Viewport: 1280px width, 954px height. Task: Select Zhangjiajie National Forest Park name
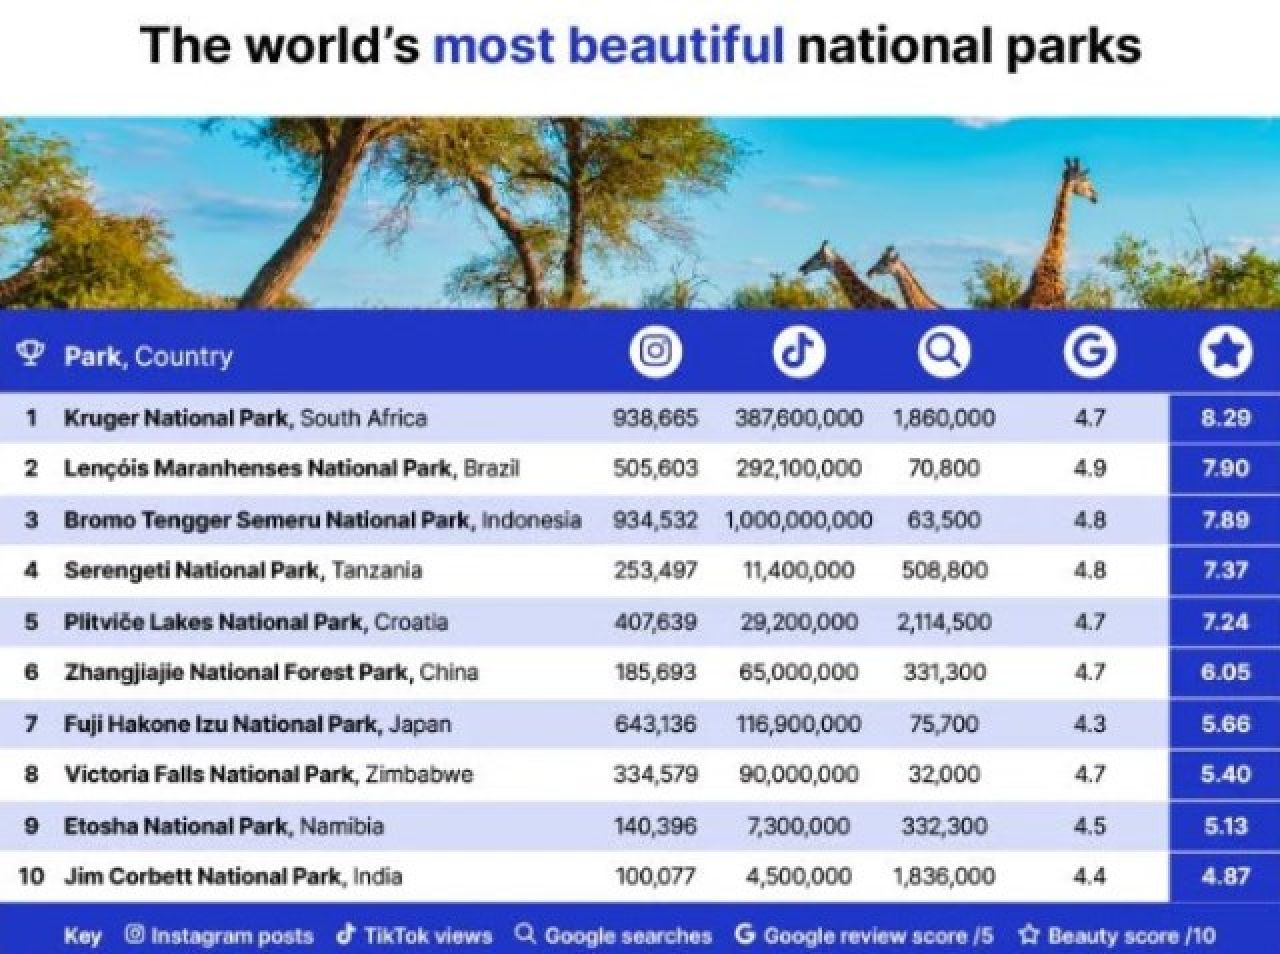271,672
